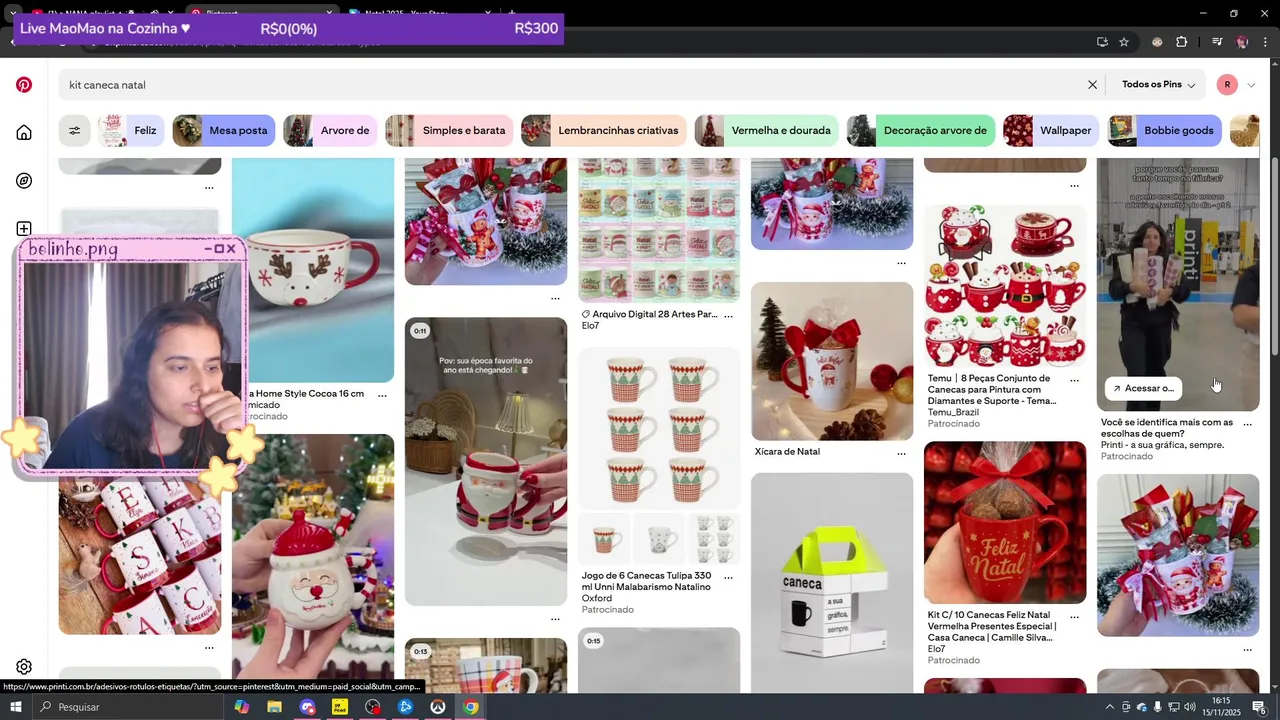Click the install app icon in address bar

1102,42
